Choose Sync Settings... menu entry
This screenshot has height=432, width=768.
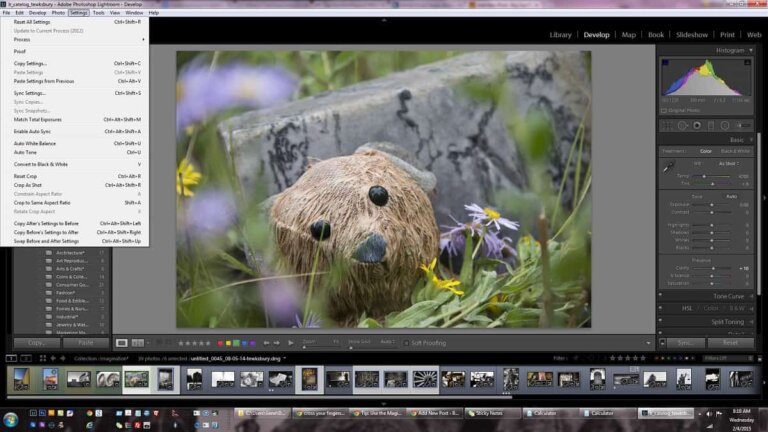pyautogui.click(x=75, y=93)
